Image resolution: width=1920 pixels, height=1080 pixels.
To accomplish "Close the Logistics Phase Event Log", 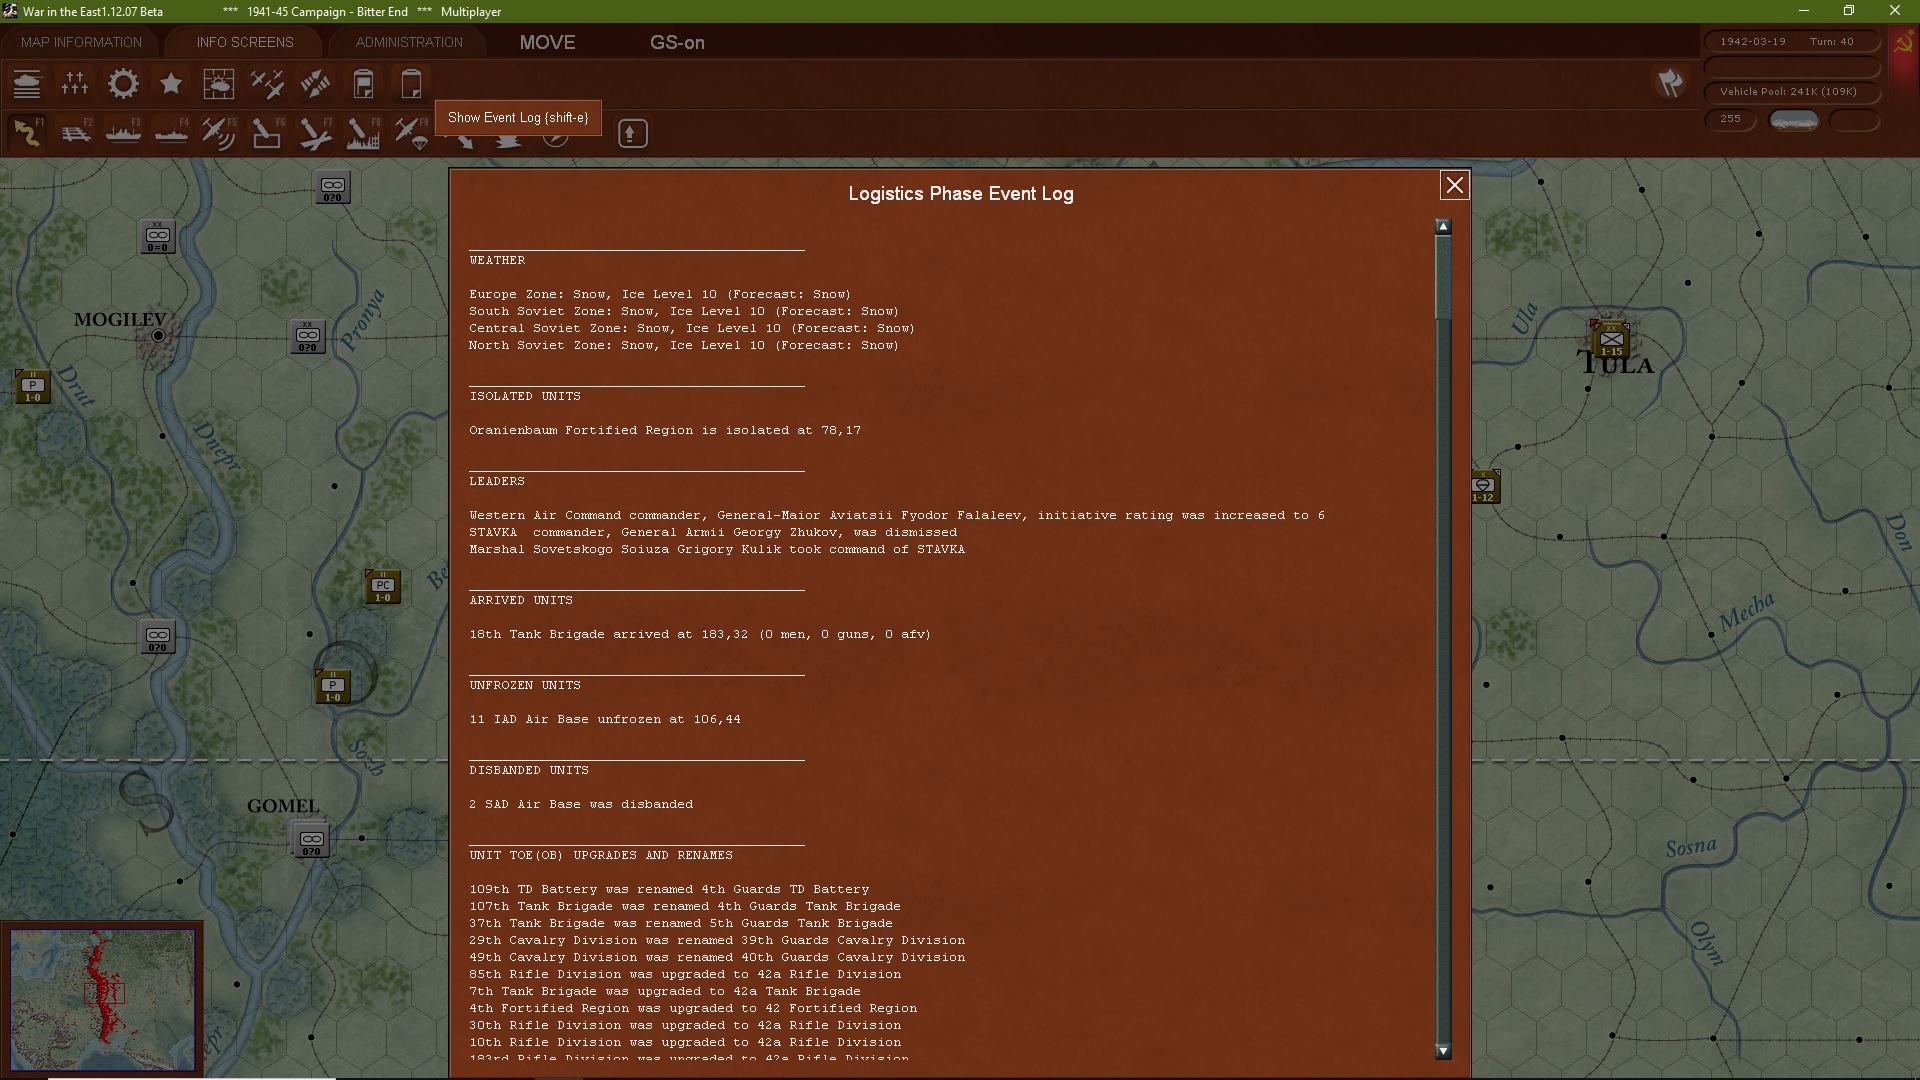I will point(1454,185).
